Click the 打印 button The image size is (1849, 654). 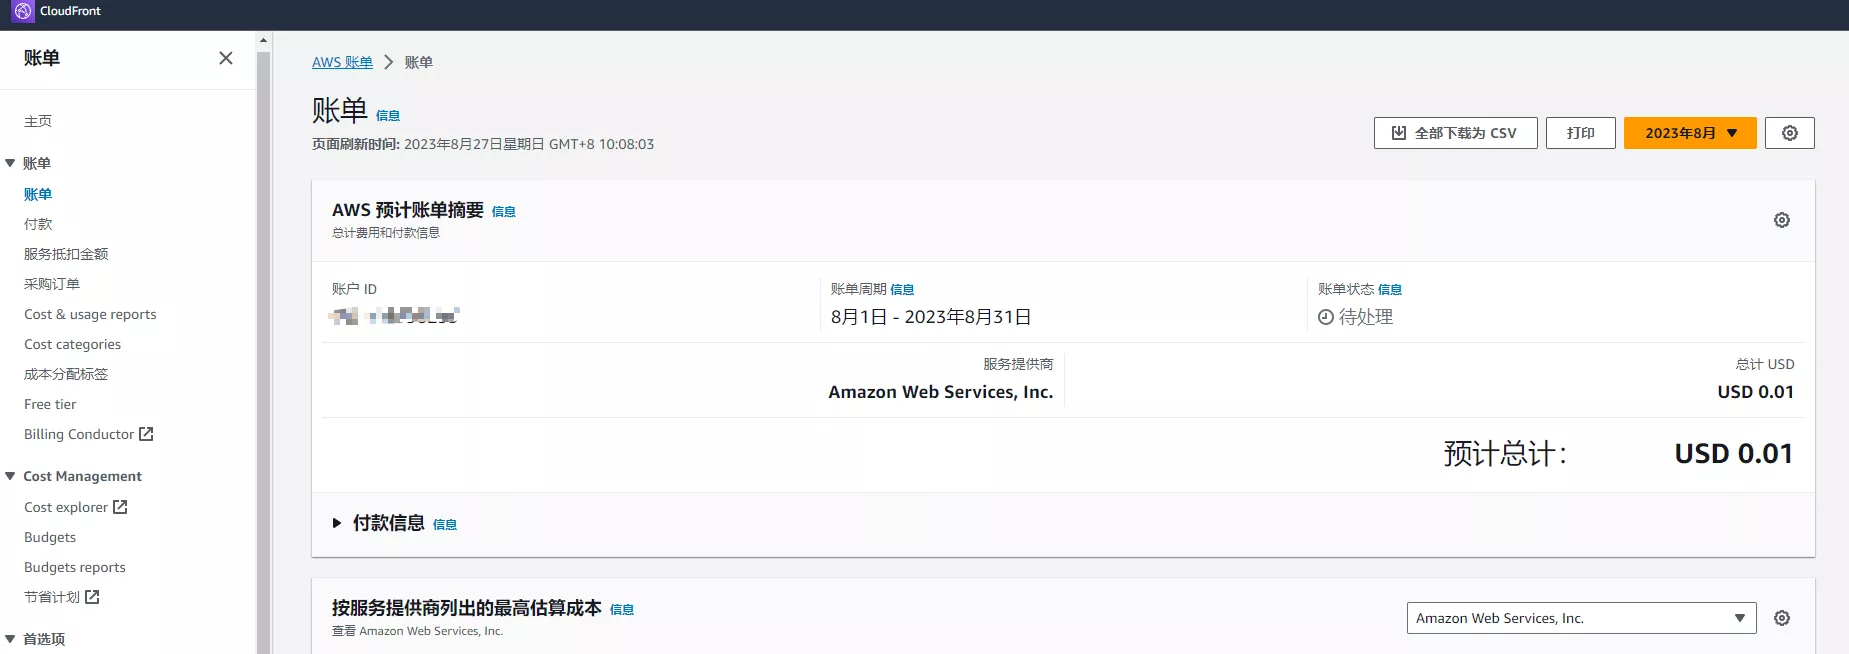[x=1581, y=133]
